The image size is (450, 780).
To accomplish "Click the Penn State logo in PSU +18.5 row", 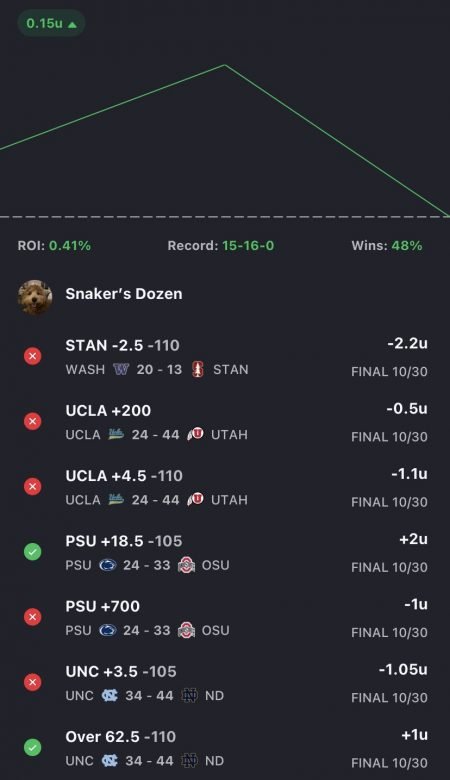I will (x=108, y=565).
